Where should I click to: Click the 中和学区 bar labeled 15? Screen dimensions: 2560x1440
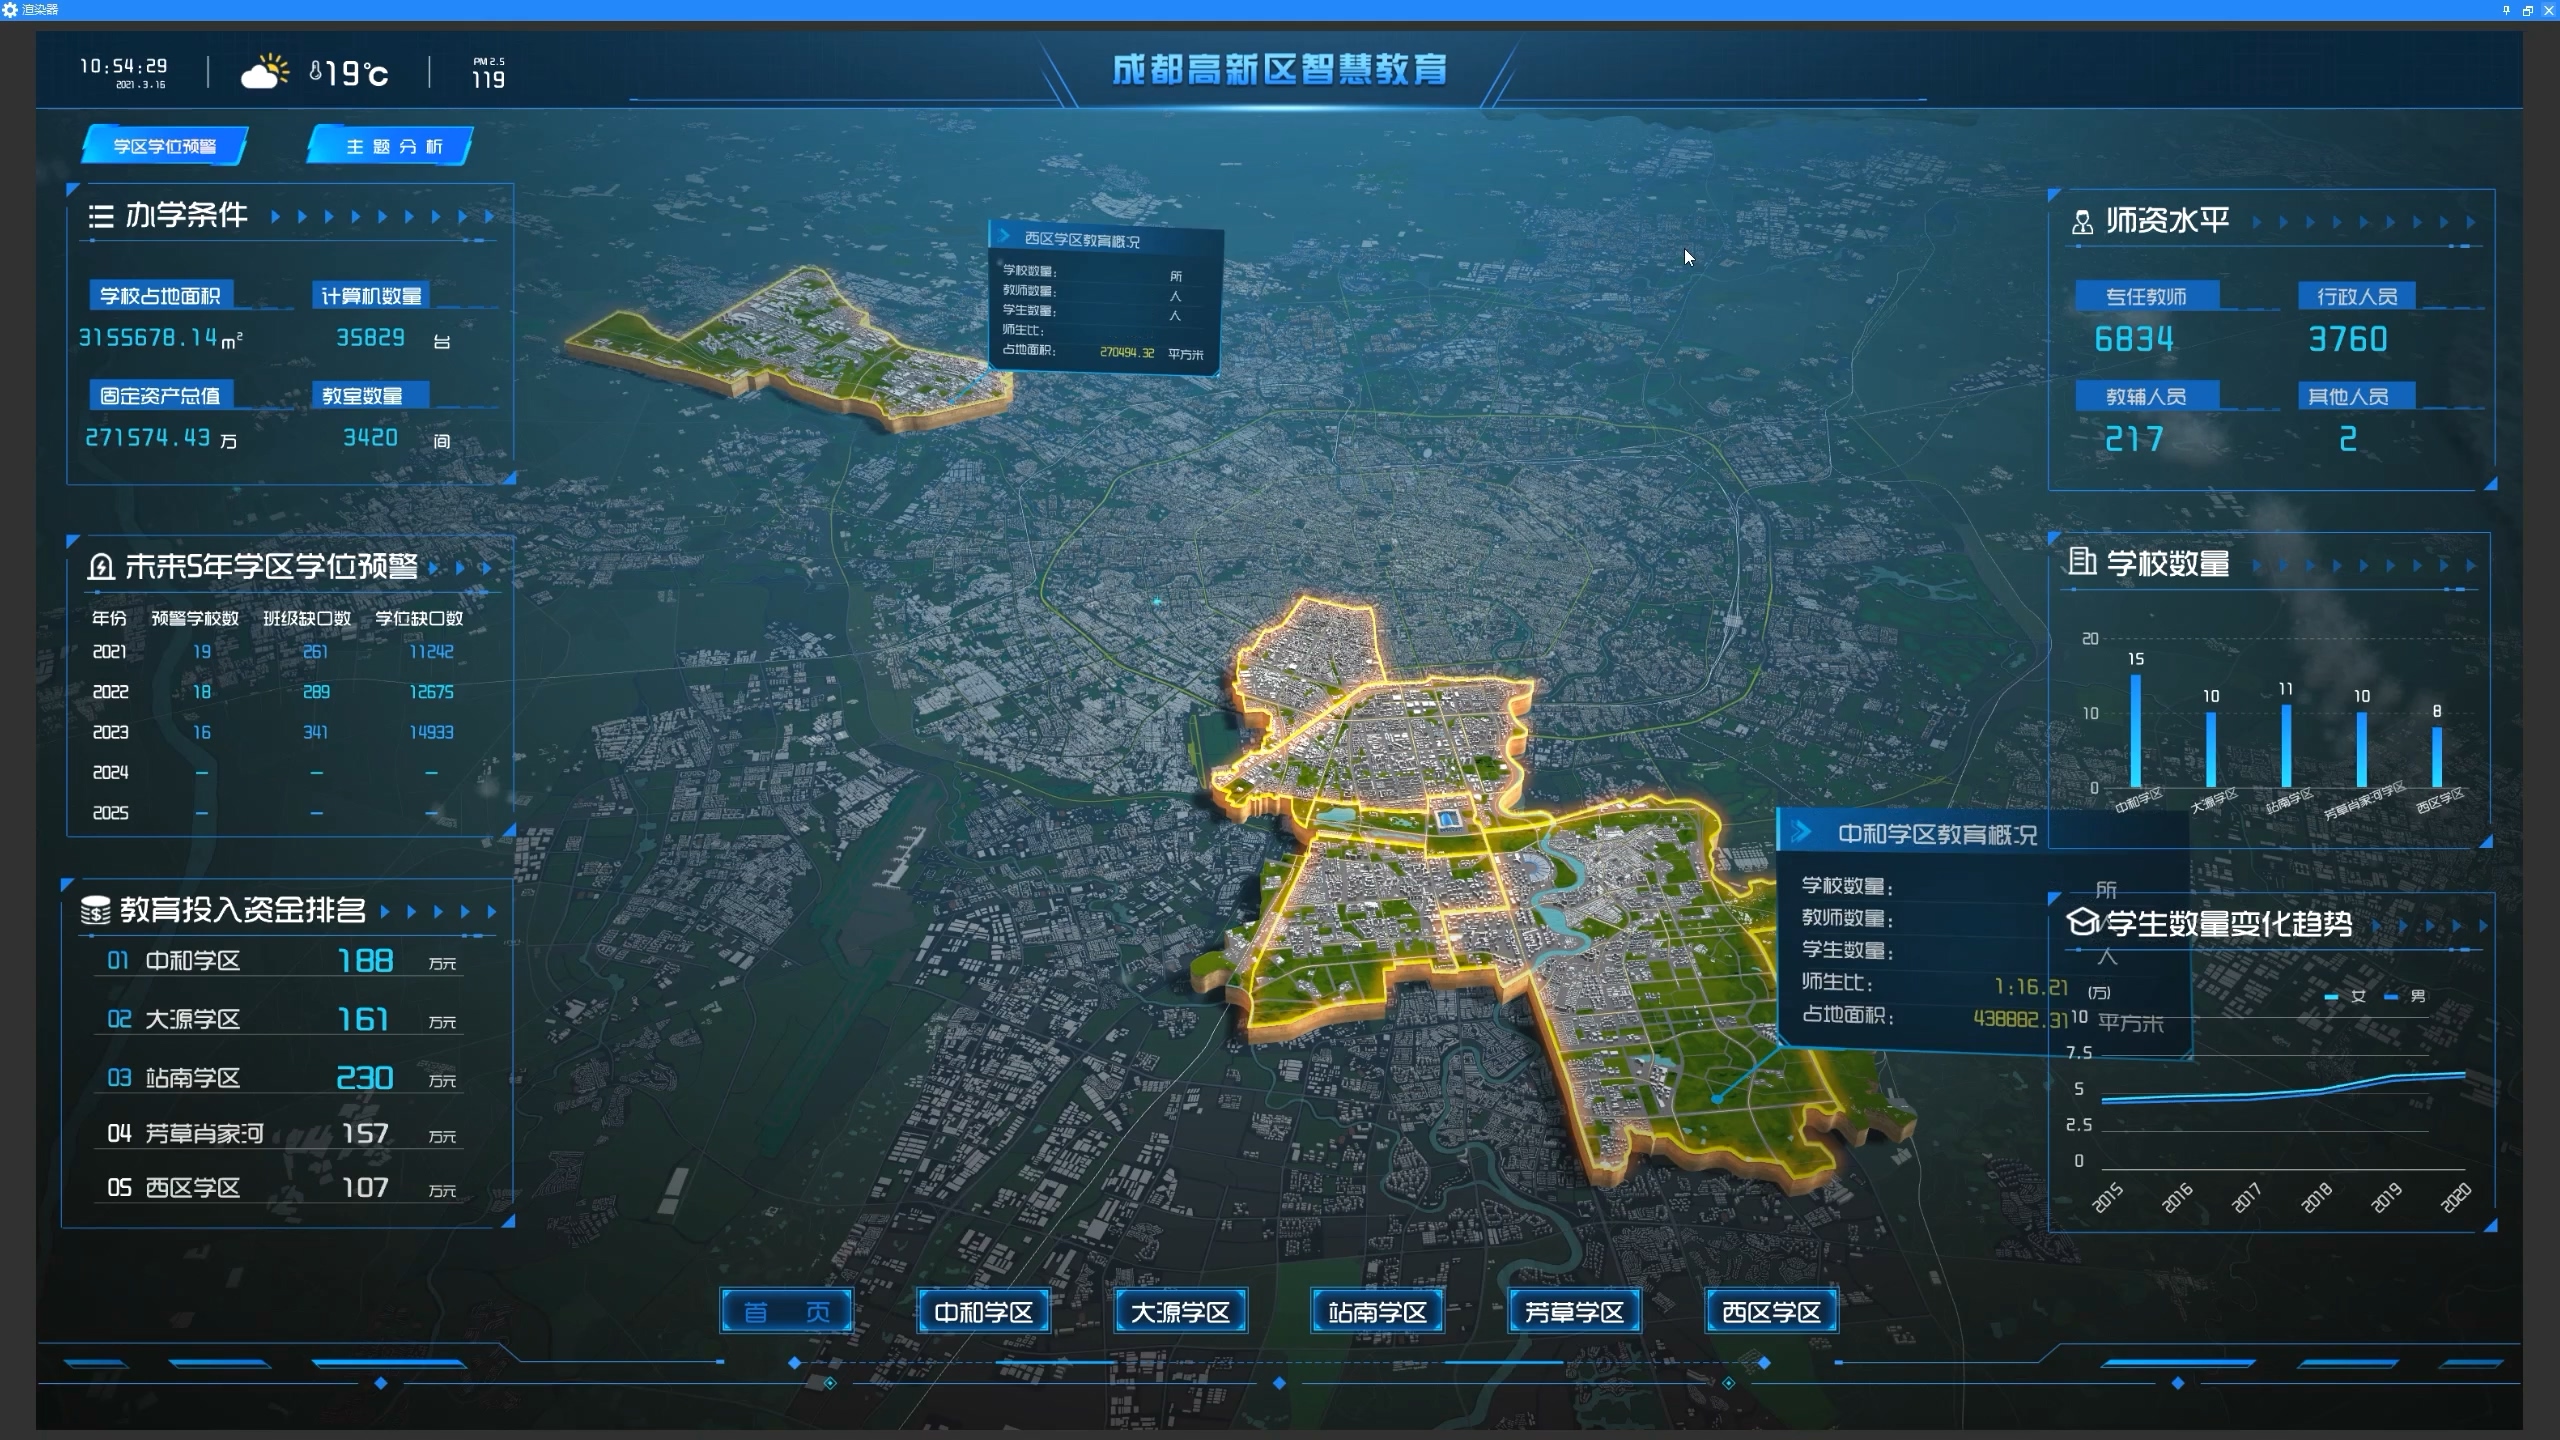click(2136, 731)
